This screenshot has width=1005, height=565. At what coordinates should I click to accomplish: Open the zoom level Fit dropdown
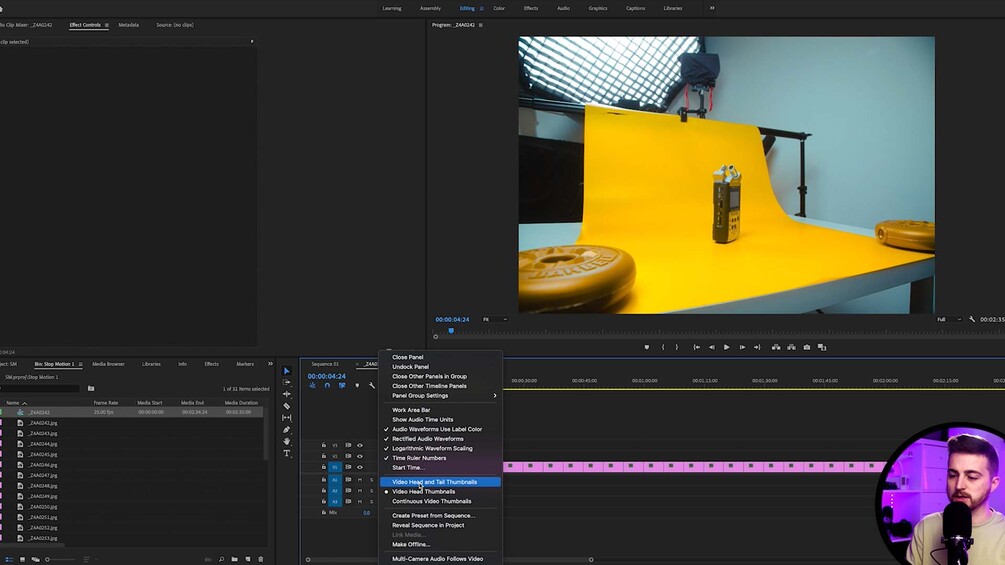point(494,319)
